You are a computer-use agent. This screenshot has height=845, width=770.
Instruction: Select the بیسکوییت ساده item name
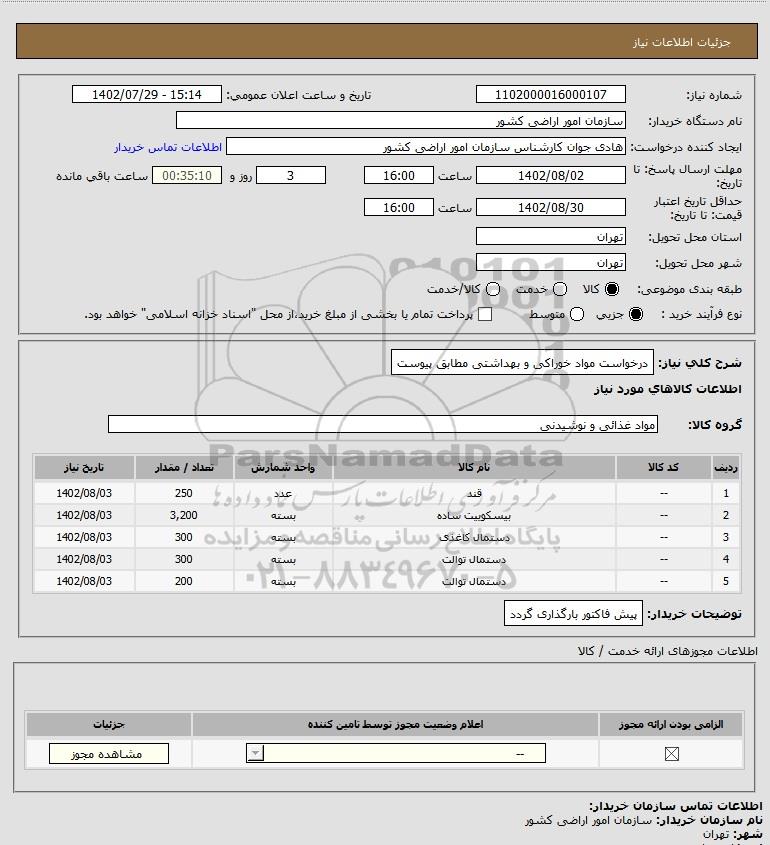pos(474,516)
